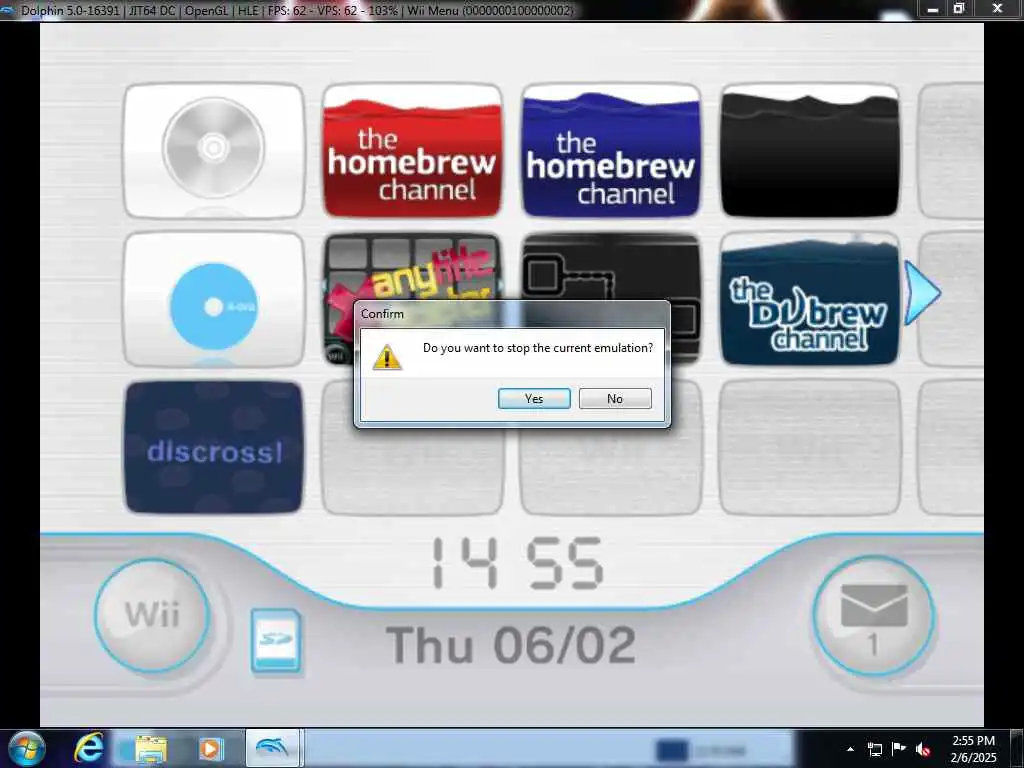Click No in the Confirm dialog
The image size is (1024, 768).
click(615, 398)
